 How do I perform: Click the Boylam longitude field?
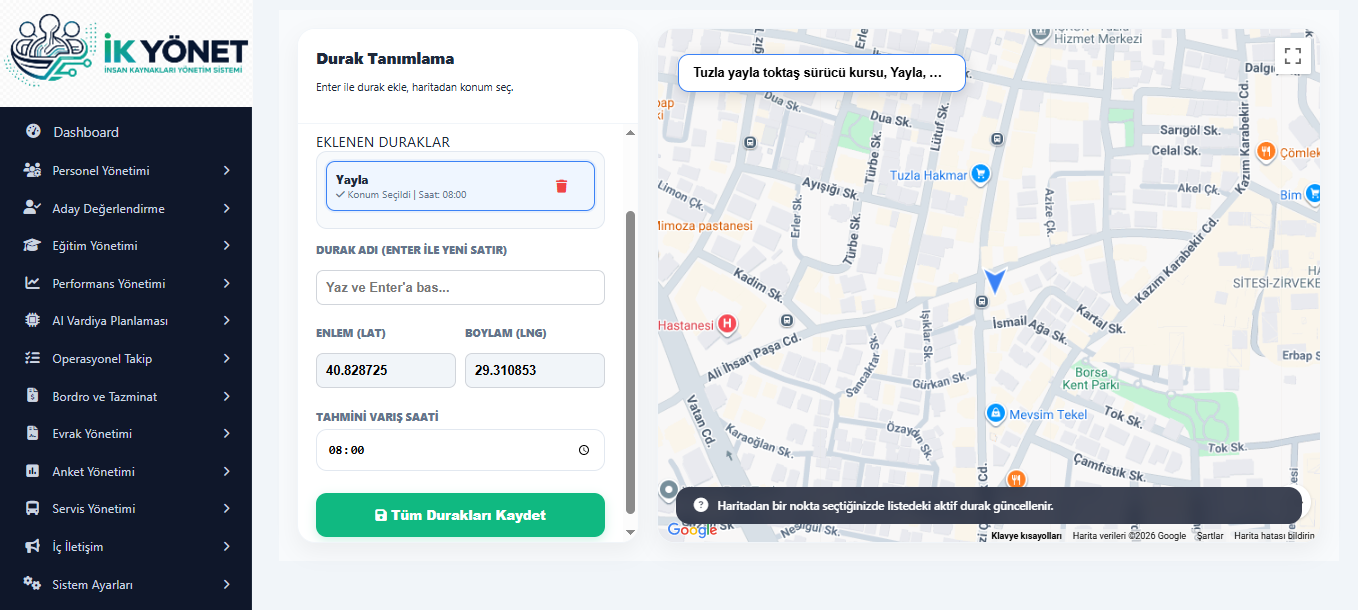click(x=535, y=370)
